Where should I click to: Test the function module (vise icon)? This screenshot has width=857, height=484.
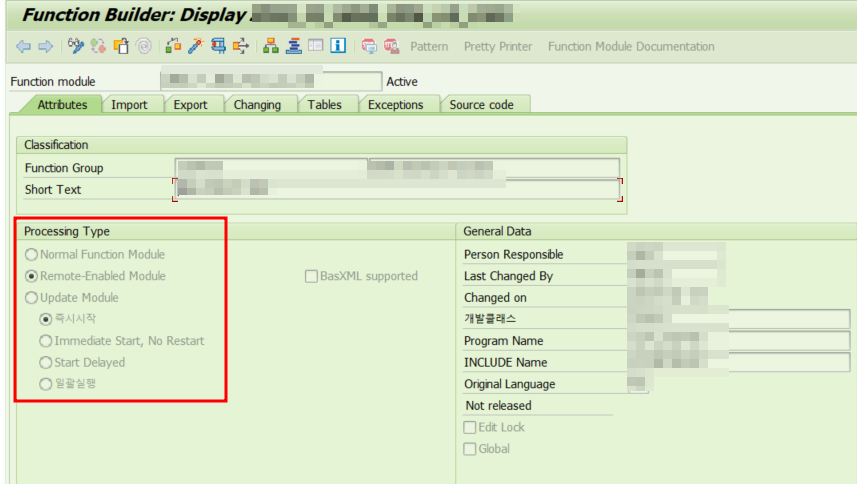point(218,46)
